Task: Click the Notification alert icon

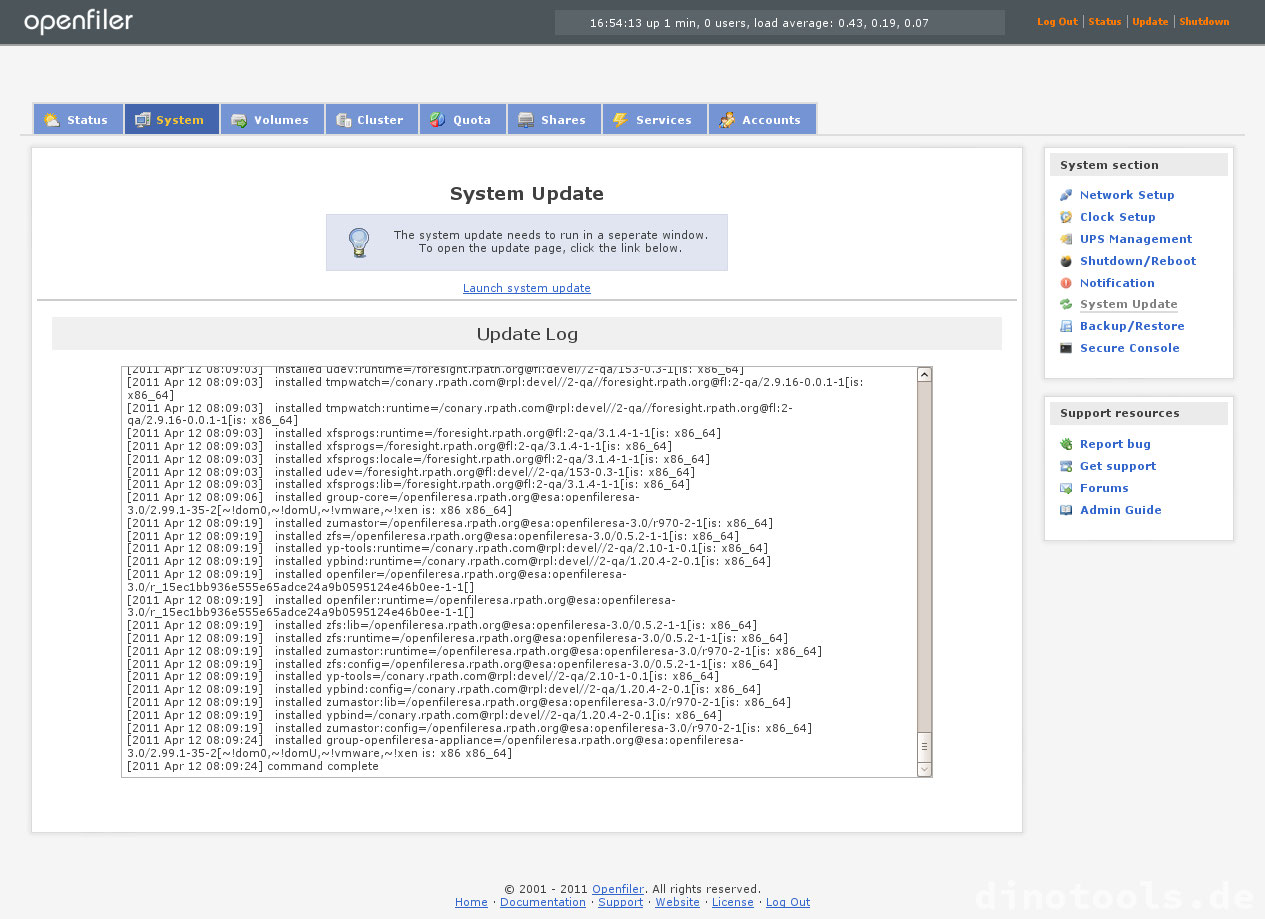Action: click(x=1066, y=283)
